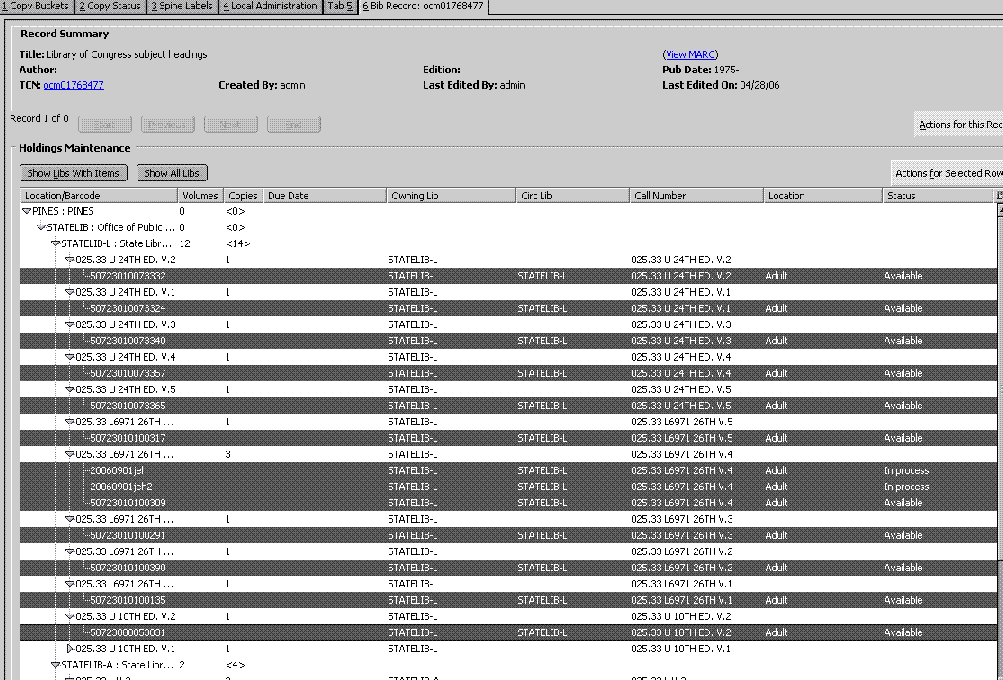The width and height of the screenshot is (1003, 680).
Task: Open the Actions for this Record menu
Action: click(x=959, y=125)
